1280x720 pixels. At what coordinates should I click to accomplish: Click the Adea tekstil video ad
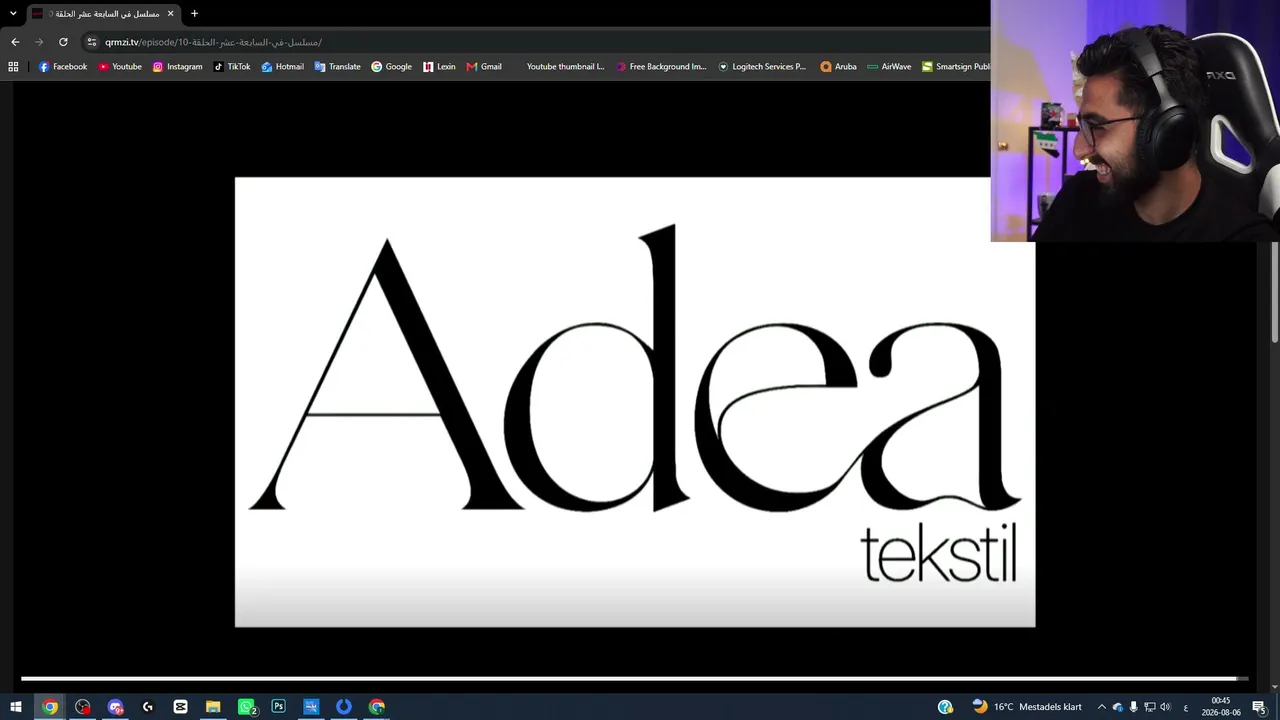pyautogui.click(x=635, y=402)
